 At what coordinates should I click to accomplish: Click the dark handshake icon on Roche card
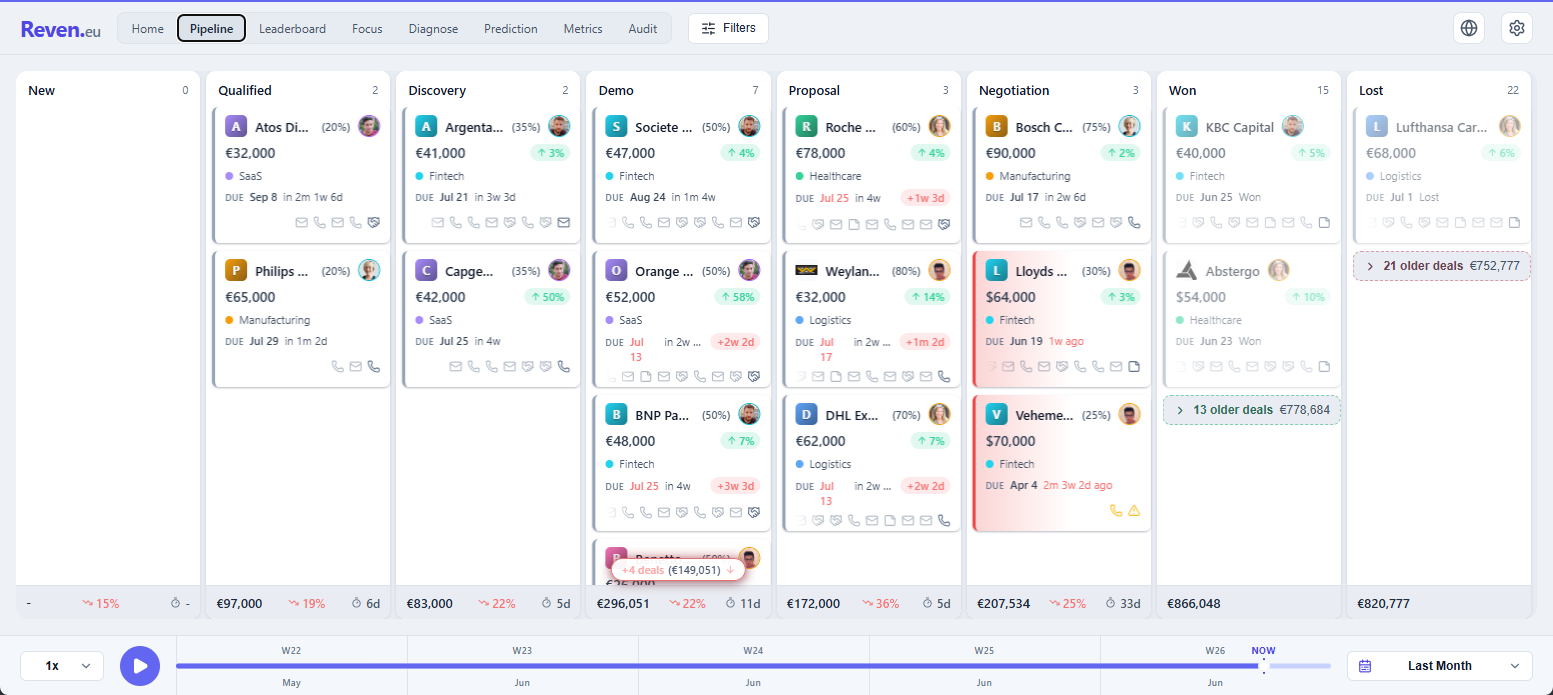coord(944,223)
